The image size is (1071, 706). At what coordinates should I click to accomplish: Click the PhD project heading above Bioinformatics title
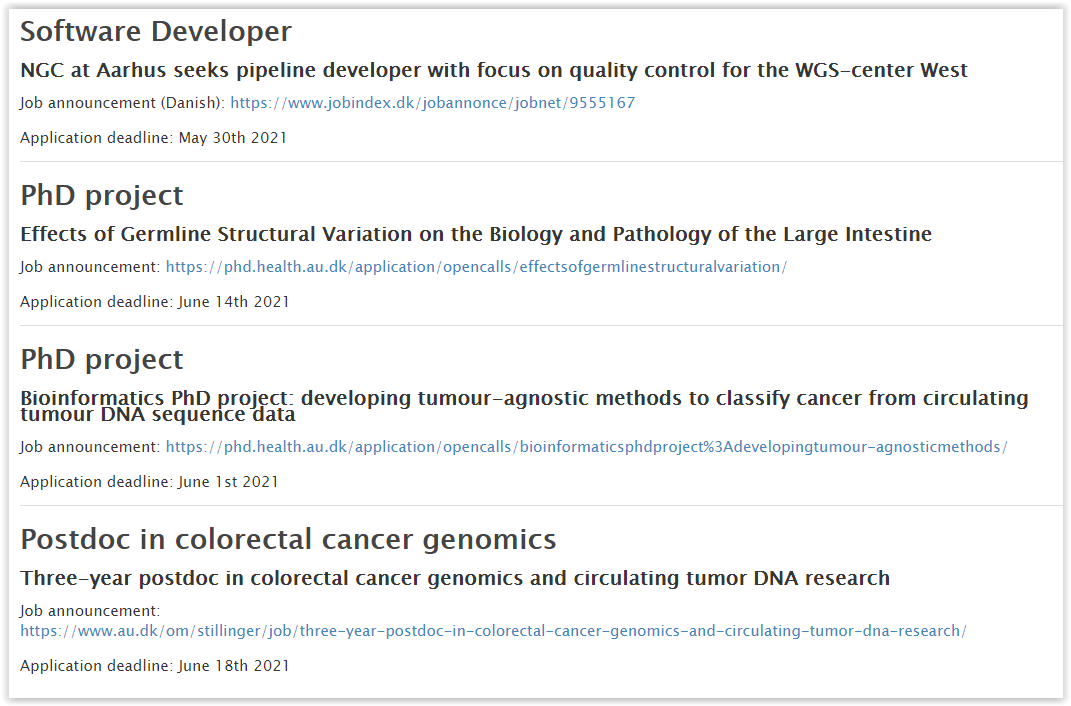click(x=102, y=360)
